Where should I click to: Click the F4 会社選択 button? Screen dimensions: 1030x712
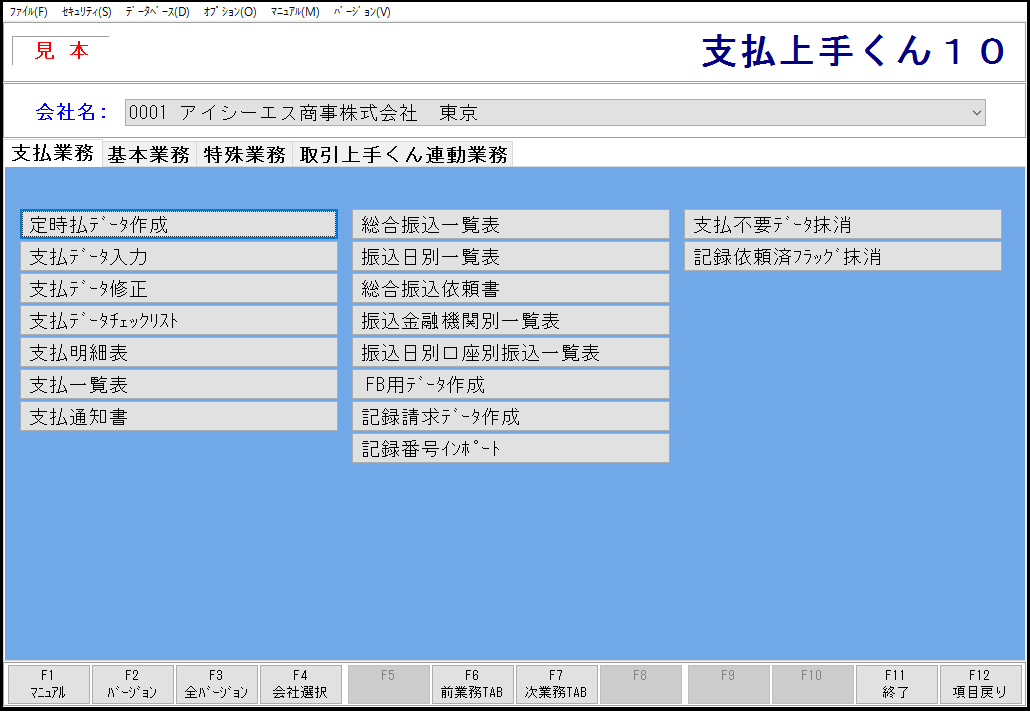click(x=301, y=684)
